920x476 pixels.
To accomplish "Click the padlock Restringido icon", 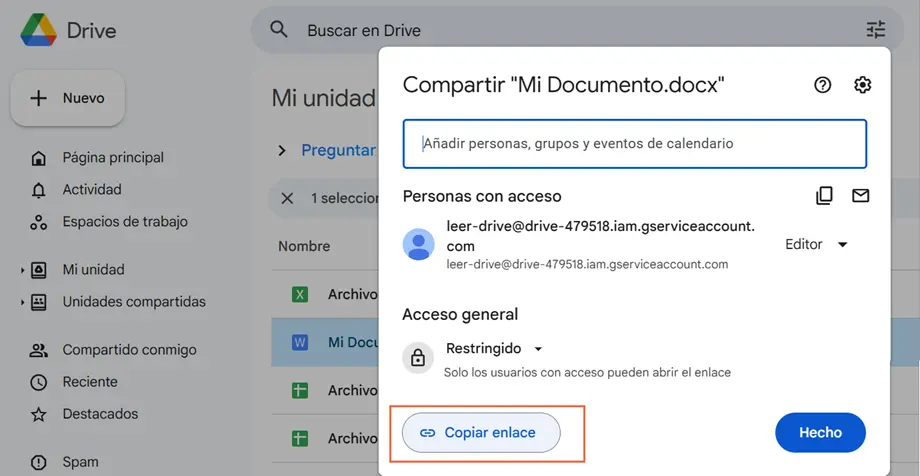I will (418, 357).
